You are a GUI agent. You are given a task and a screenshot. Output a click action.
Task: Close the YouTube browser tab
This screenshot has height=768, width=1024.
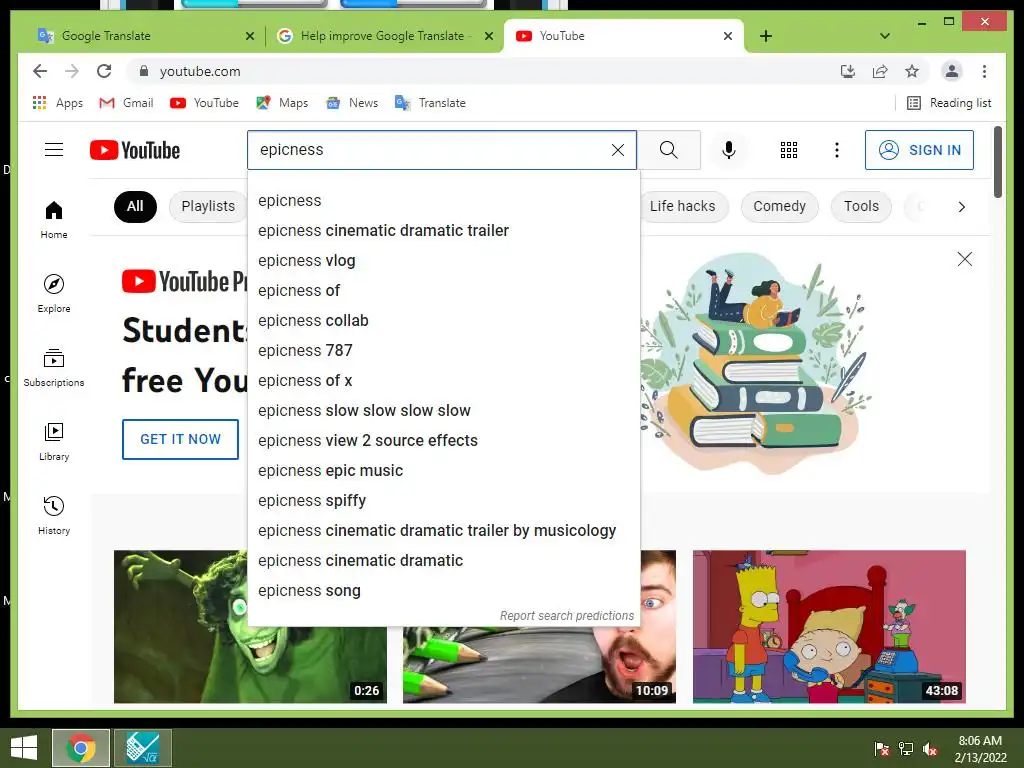728,36
